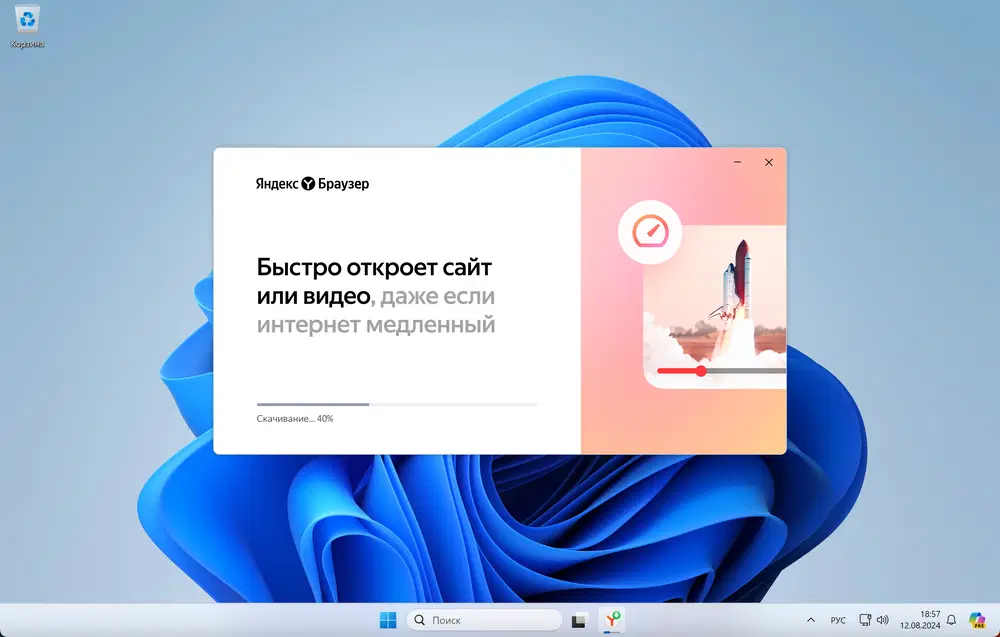1000x637 pixels.
Task: Click the speedometer icon in installer illustration
Action: (650, 231)
